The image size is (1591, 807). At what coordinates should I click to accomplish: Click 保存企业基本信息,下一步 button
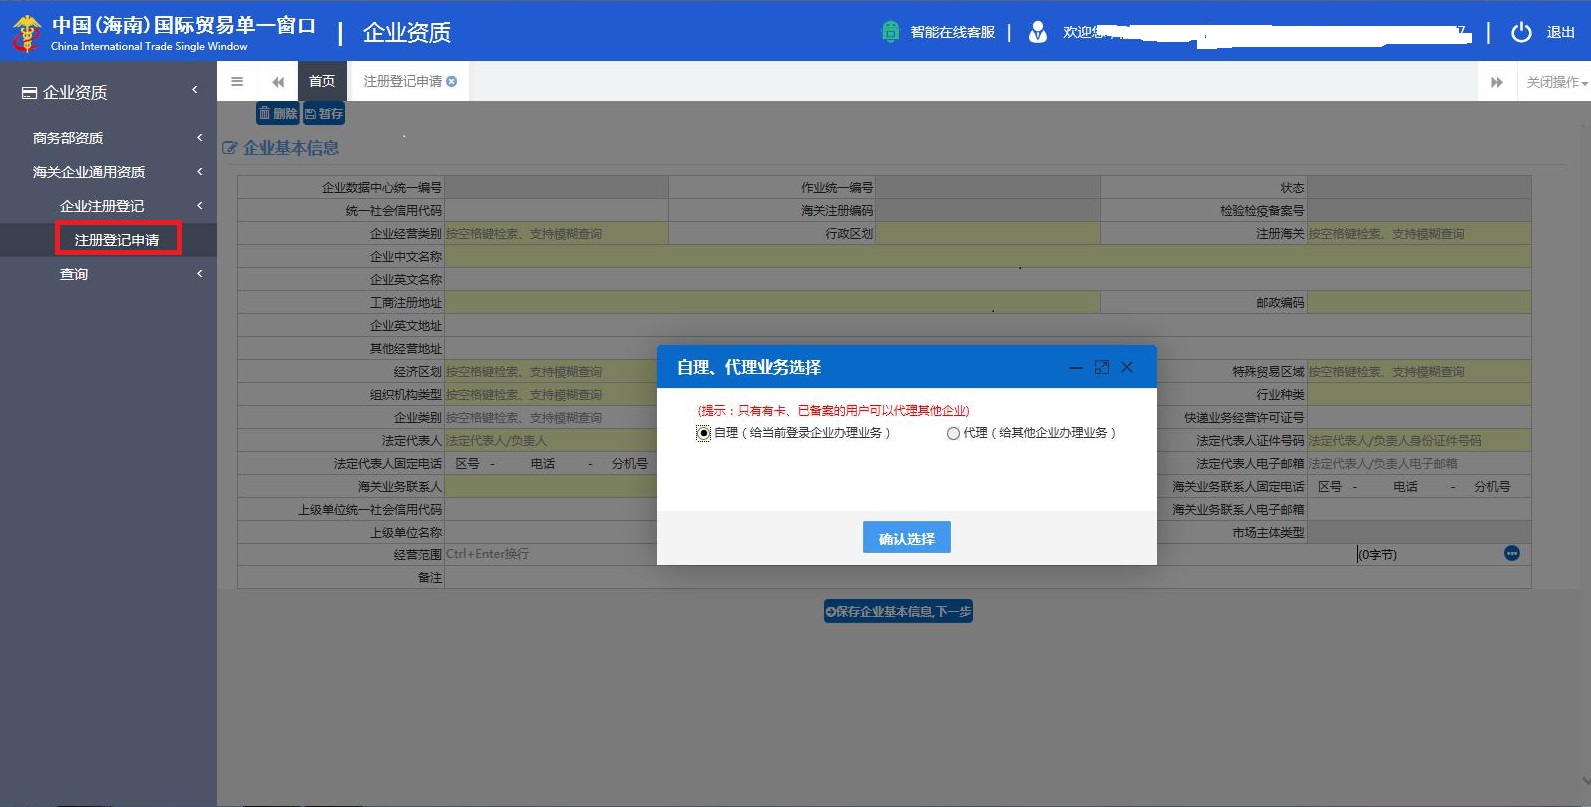pyautogui.click(x=898, y=612)
